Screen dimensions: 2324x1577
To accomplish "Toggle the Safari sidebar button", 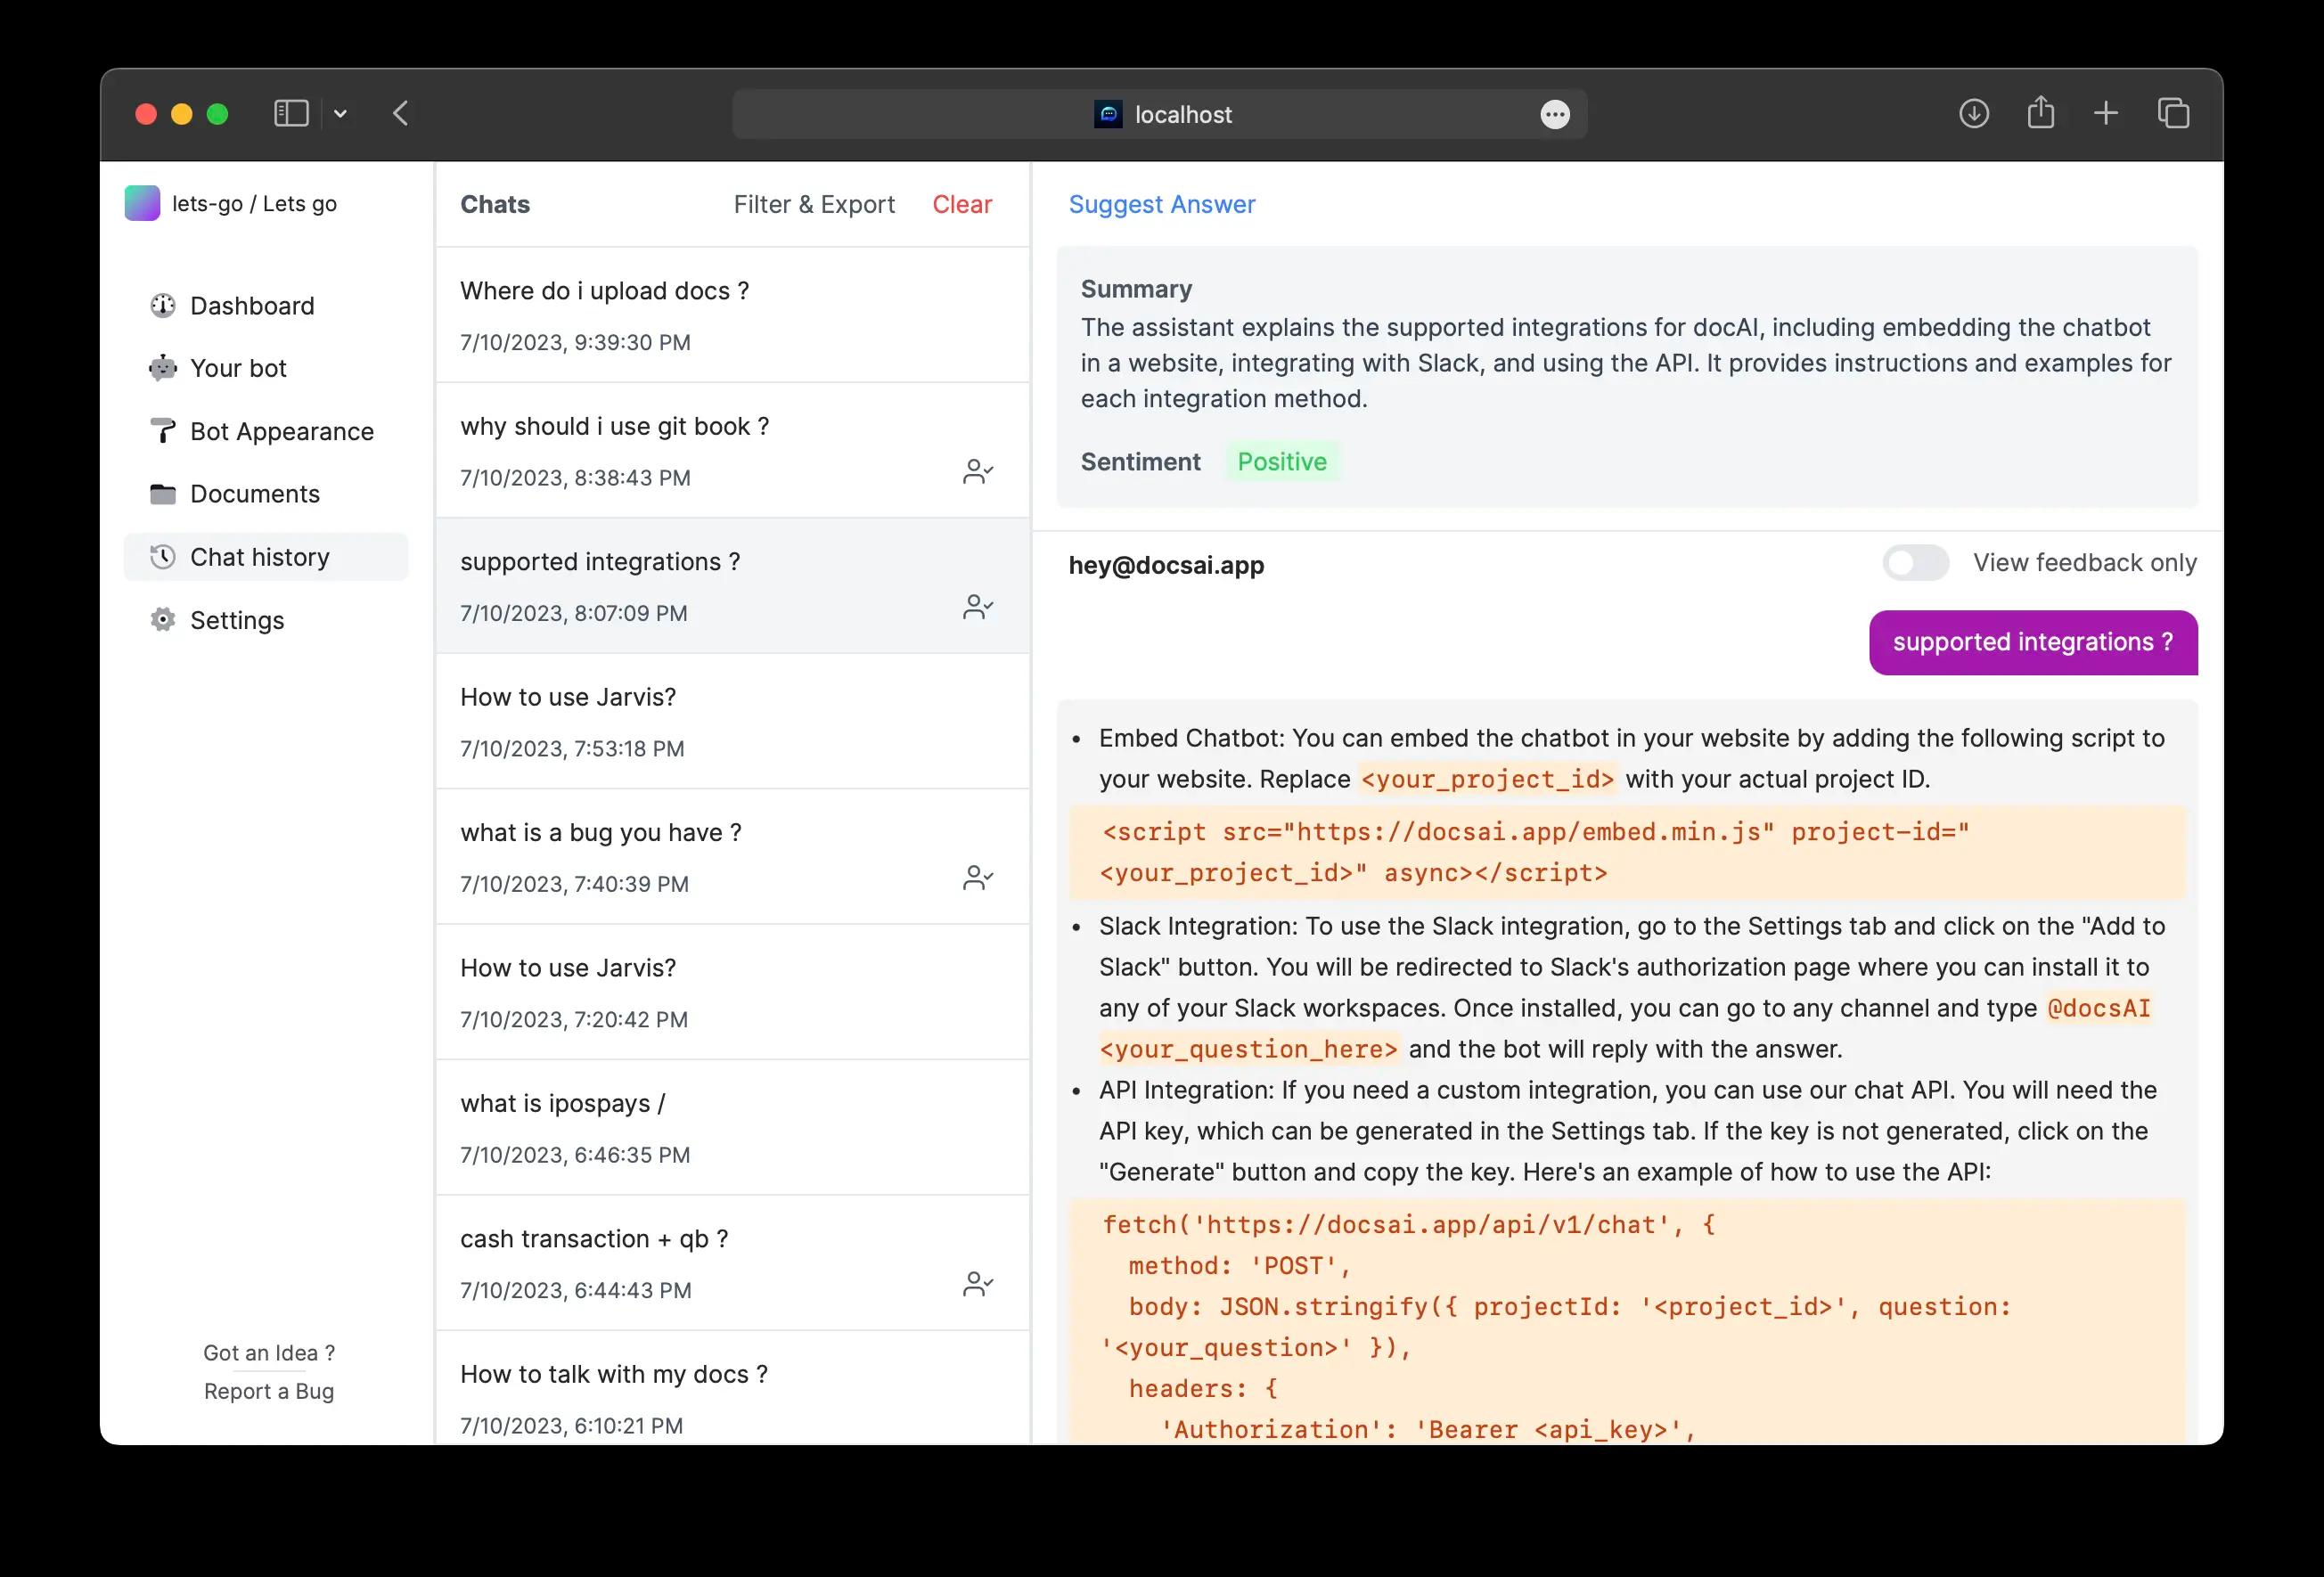I will [x=291, y=114].
